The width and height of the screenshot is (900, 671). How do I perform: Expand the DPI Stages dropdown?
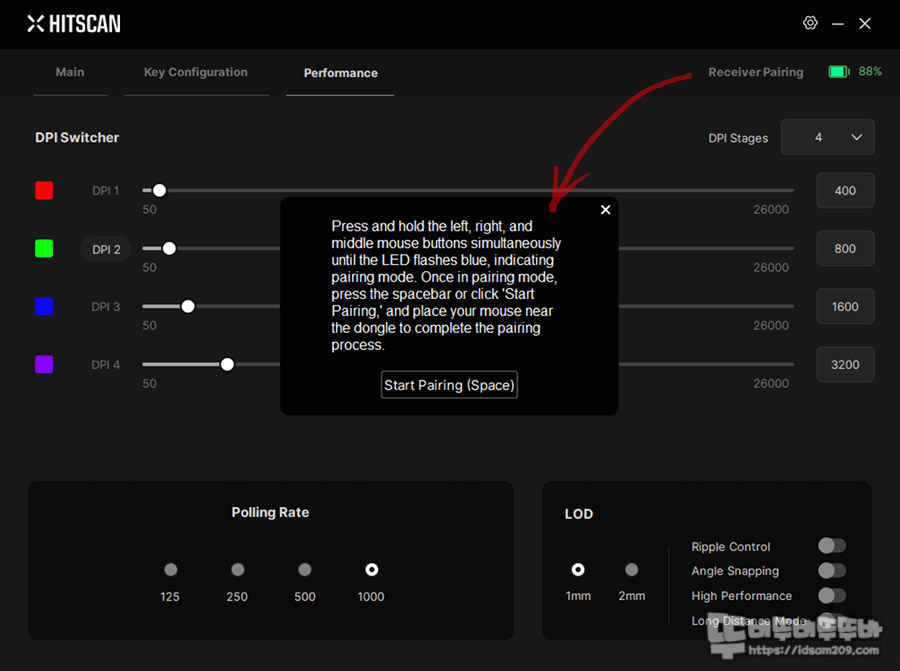tap(827, 137)
